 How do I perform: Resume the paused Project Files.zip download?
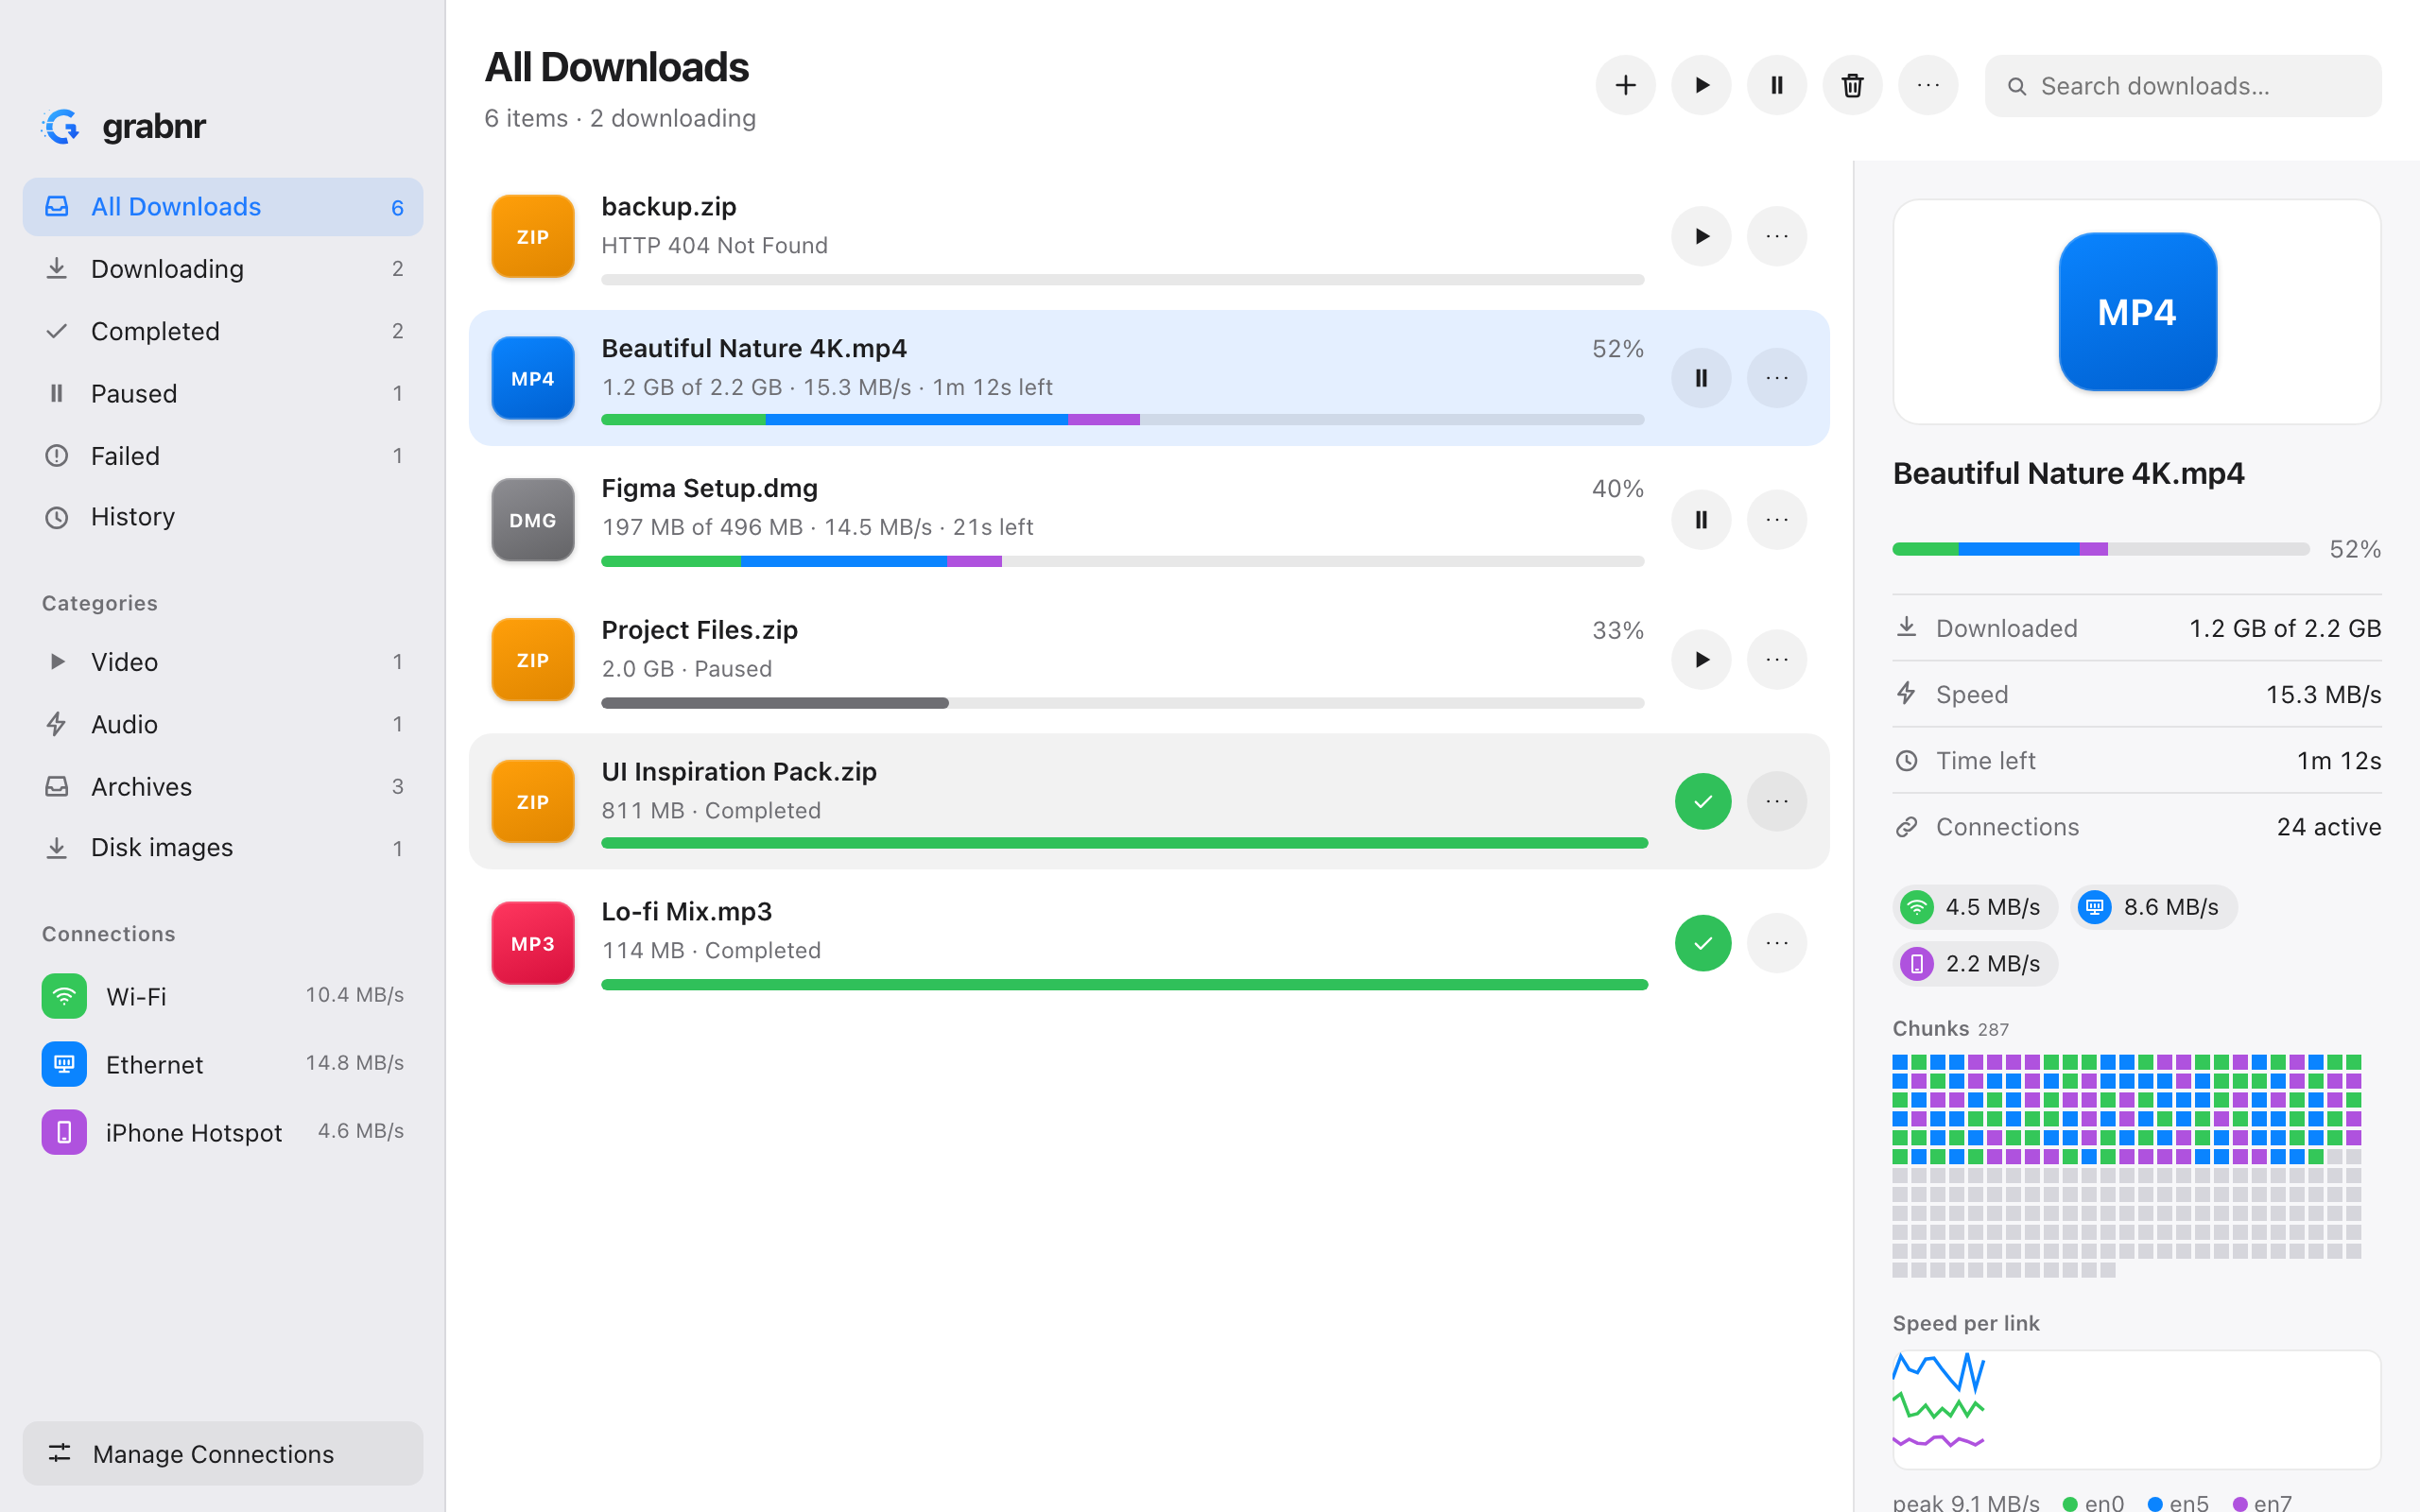pyautogui.click(x=1701, y=660)
